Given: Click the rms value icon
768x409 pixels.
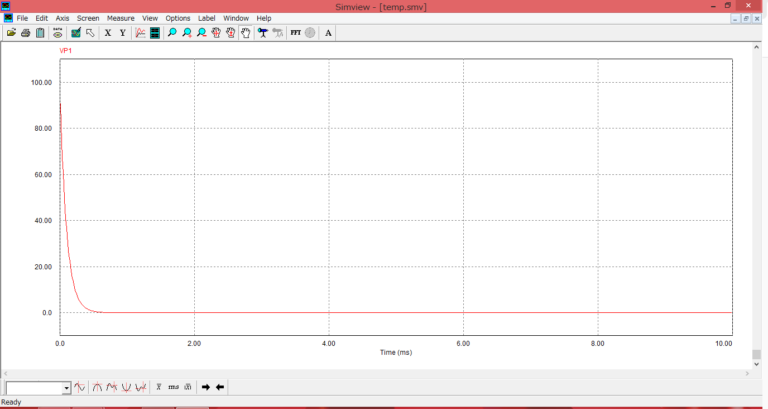Looking at the screenshot, I should (173, 387).
